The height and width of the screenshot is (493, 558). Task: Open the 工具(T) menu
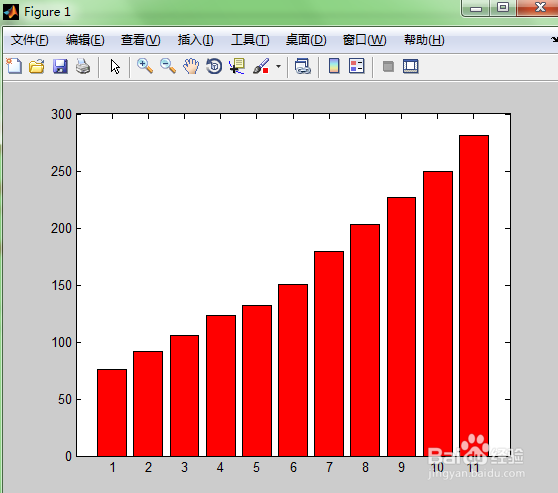250,40
